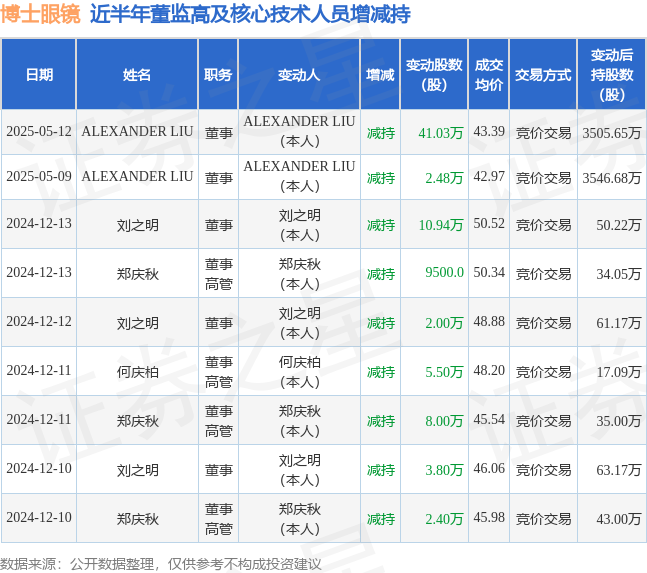Click the average price 48.88
Image resolution: width=647 pixels, height=573 pixels.
click(489, 322)
